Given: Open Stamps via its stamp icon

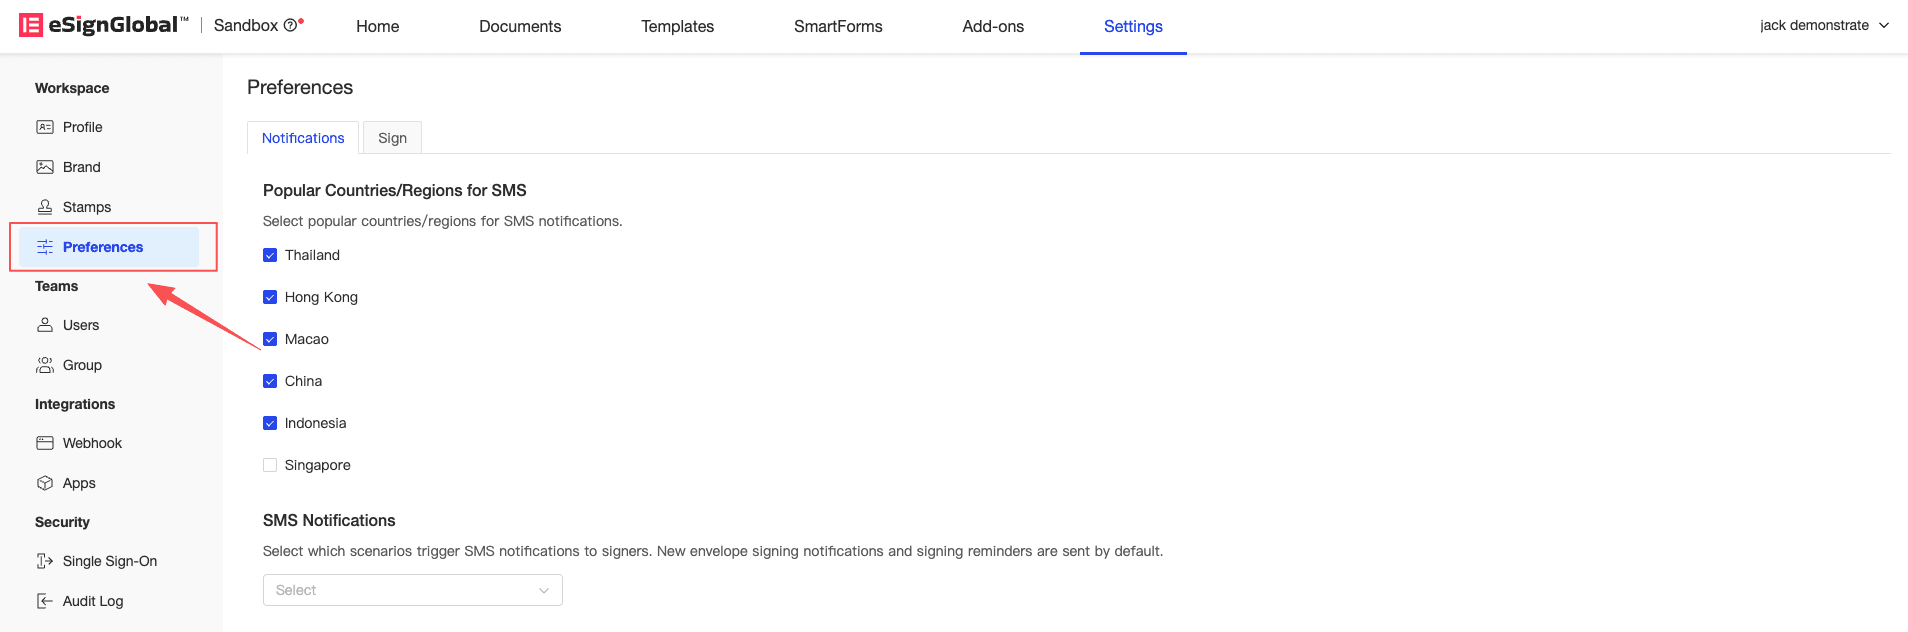Looking at the screenshot, I should pos(45,207).
